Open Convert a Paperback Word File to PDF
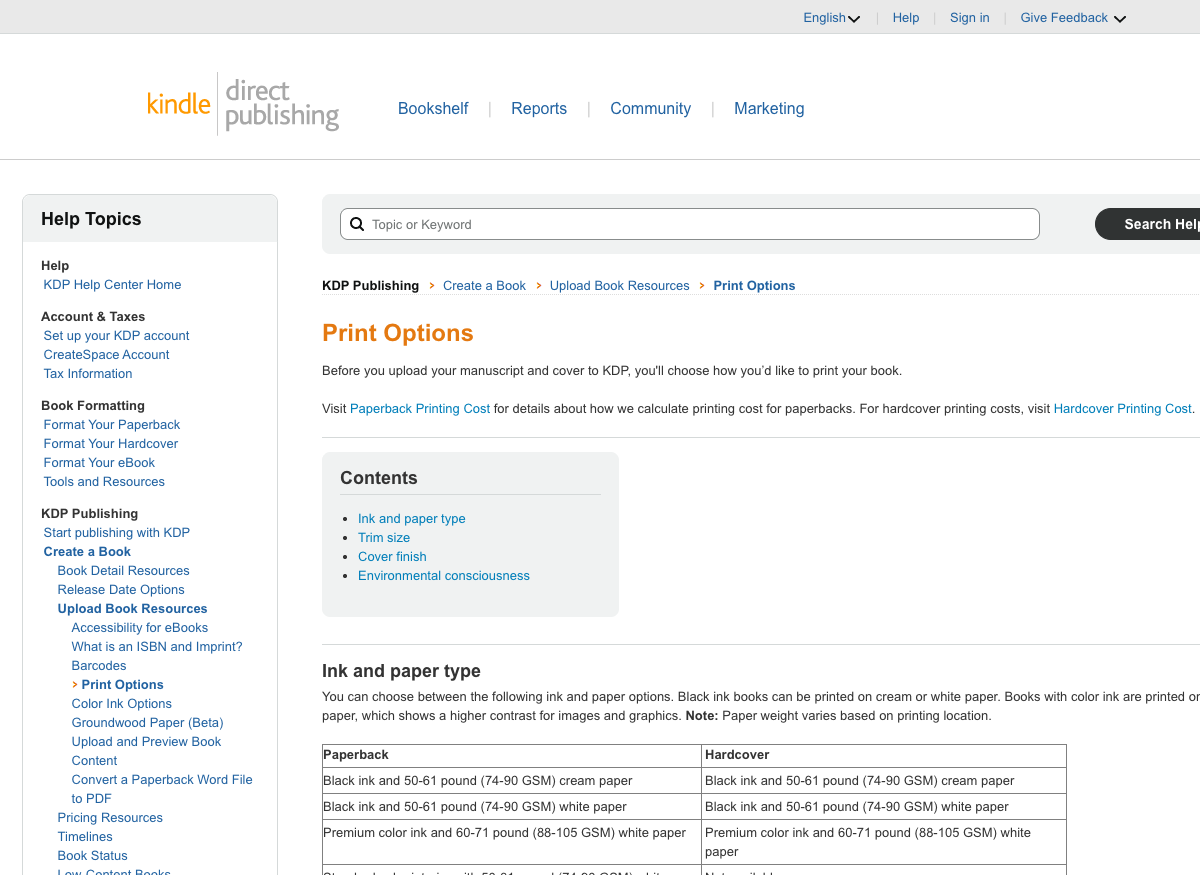 [162, 789]
